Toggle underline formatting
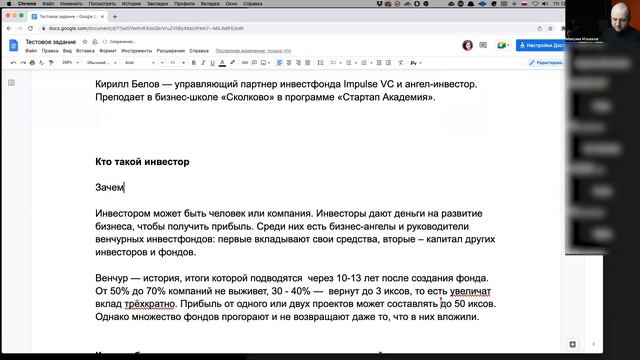 coord(212,63)
